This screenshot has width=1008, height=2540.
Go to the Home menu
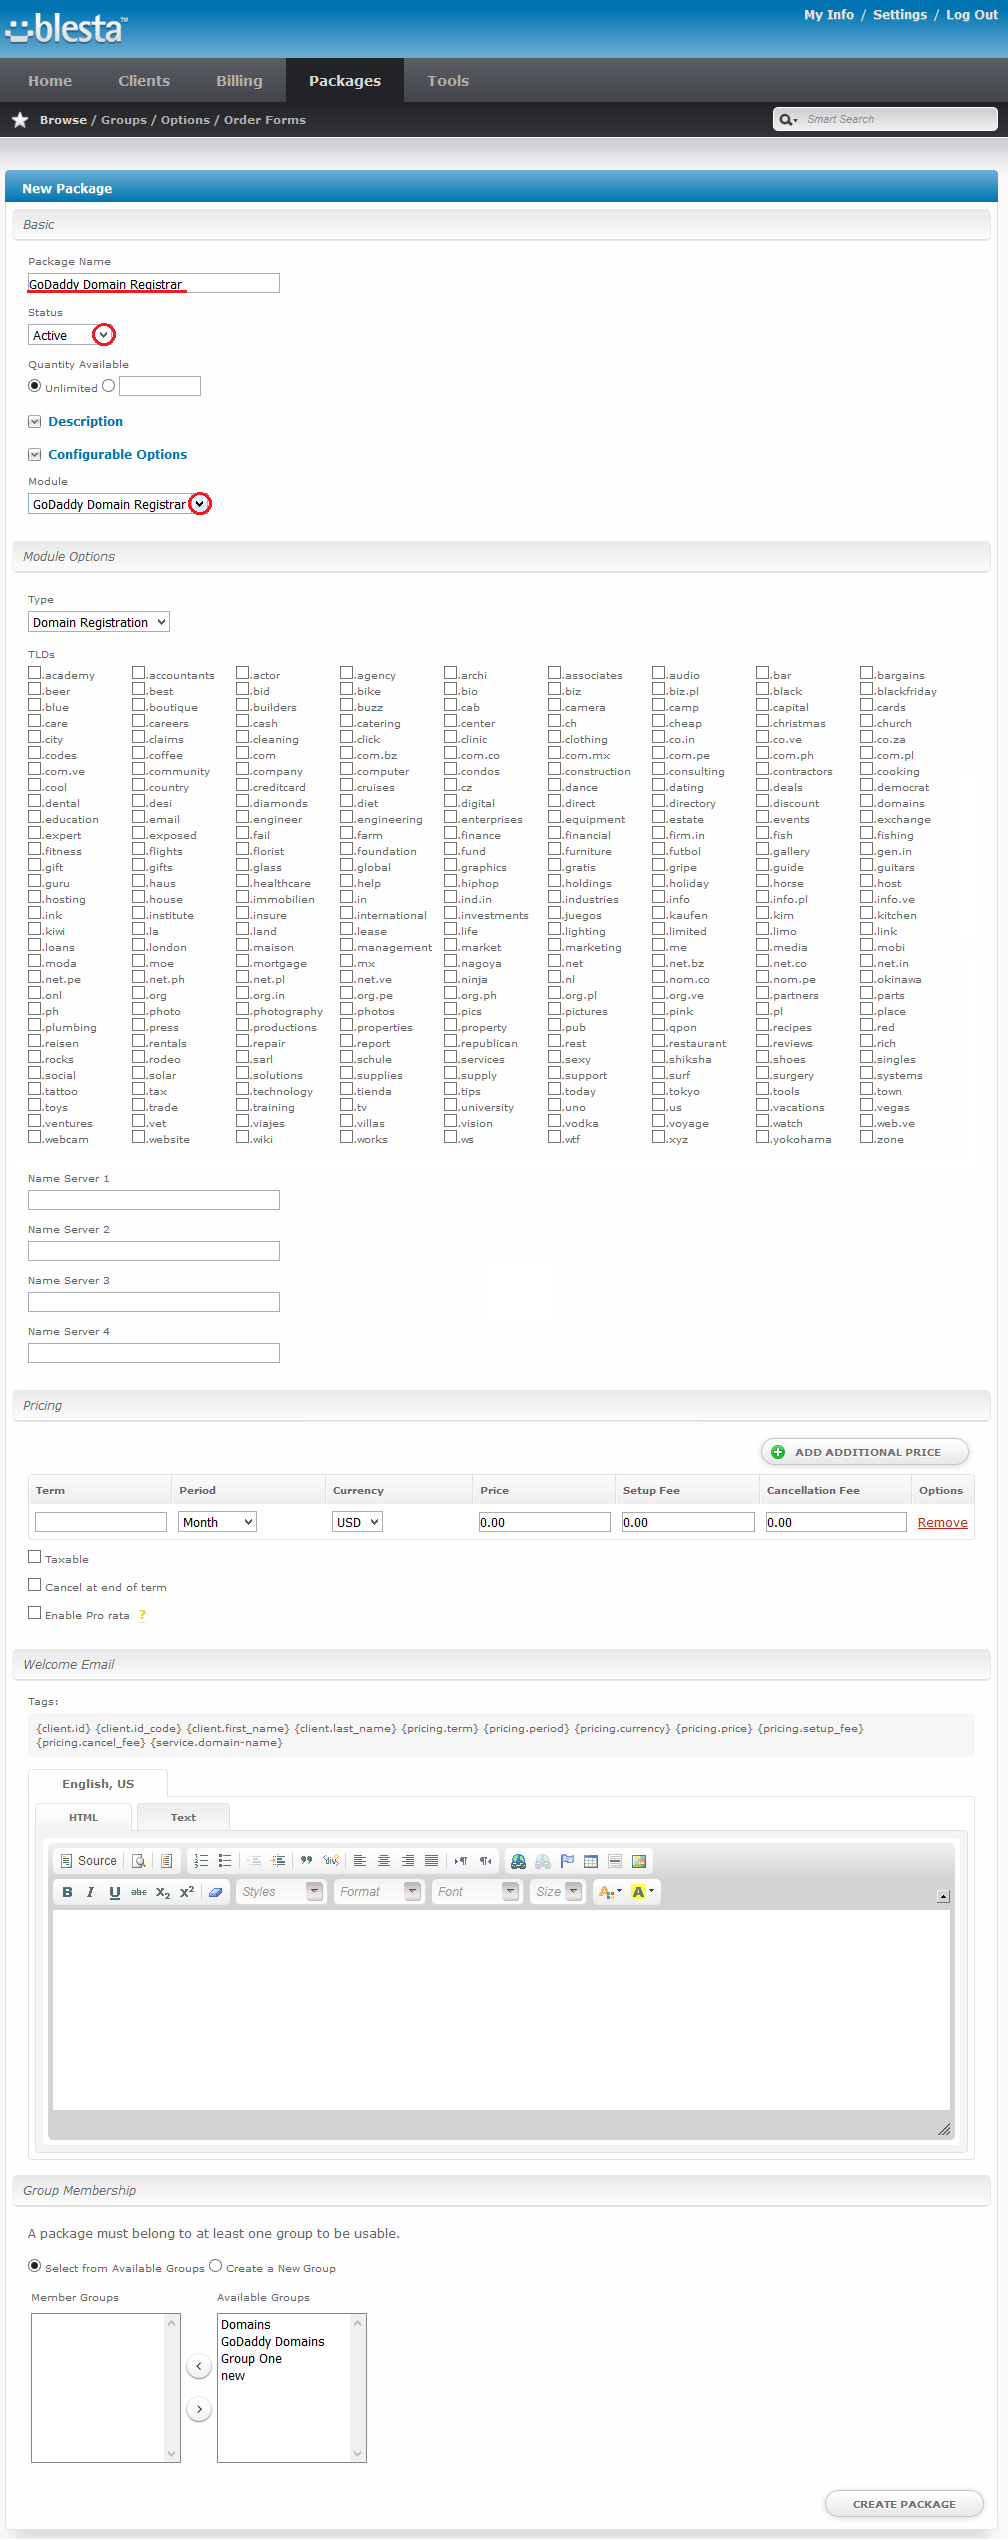point(50,81)
